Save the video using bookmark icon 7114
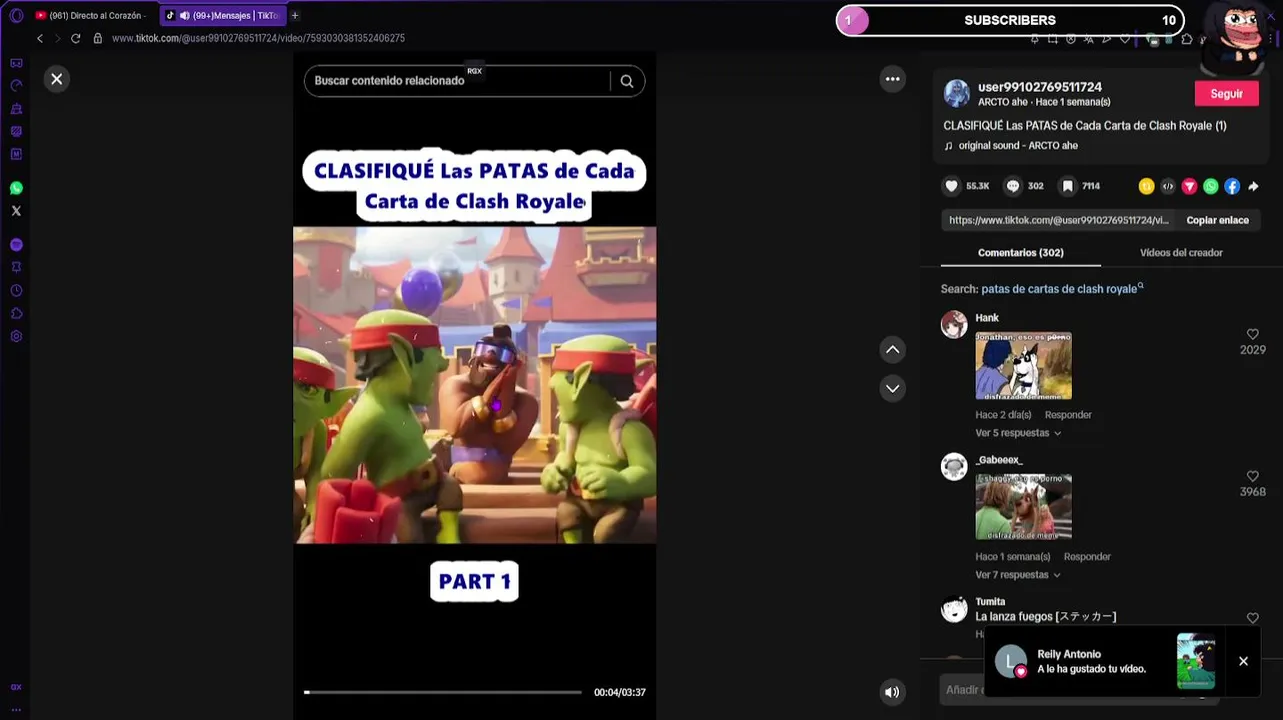The image size is (1283, 720). (x=1068, y=186)
